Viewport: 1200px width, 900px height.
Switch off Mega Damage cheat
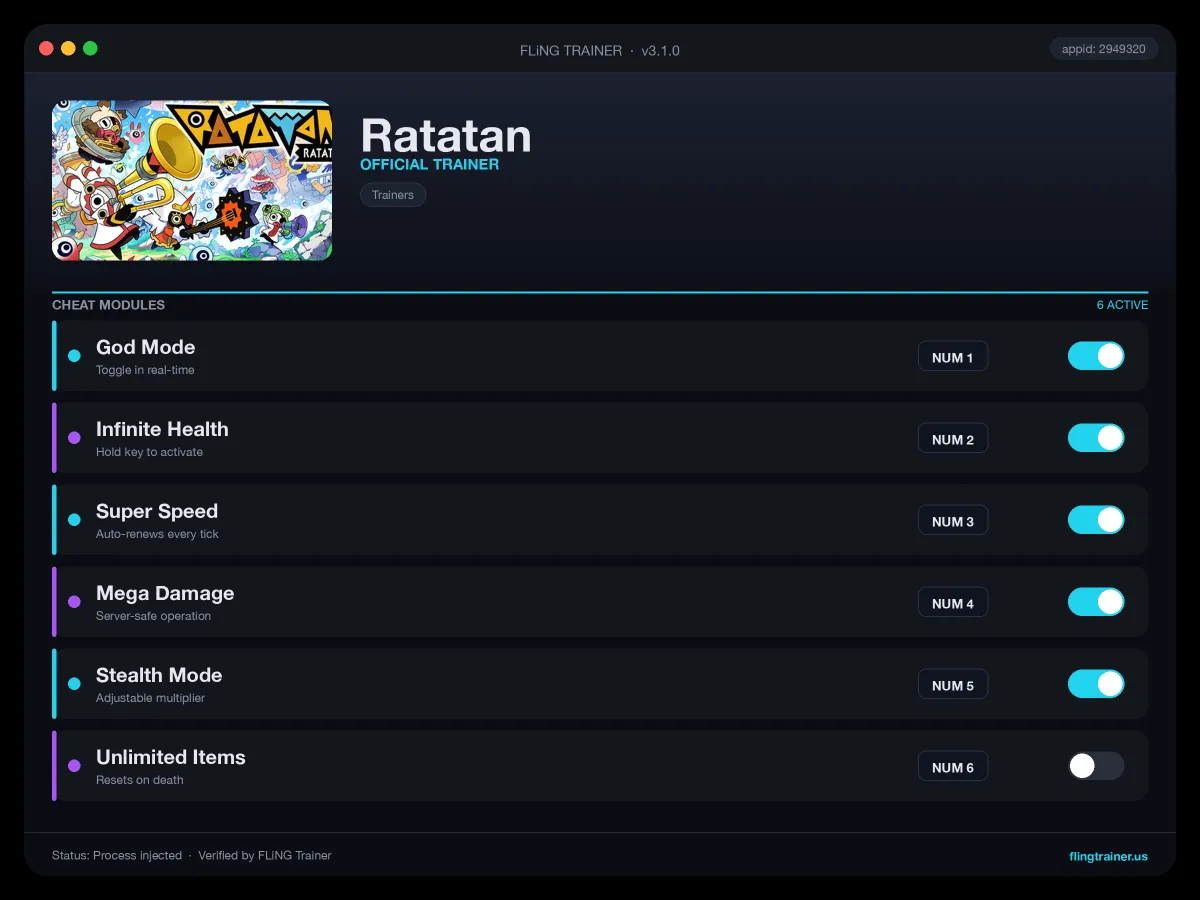[x=1096, y=602]
